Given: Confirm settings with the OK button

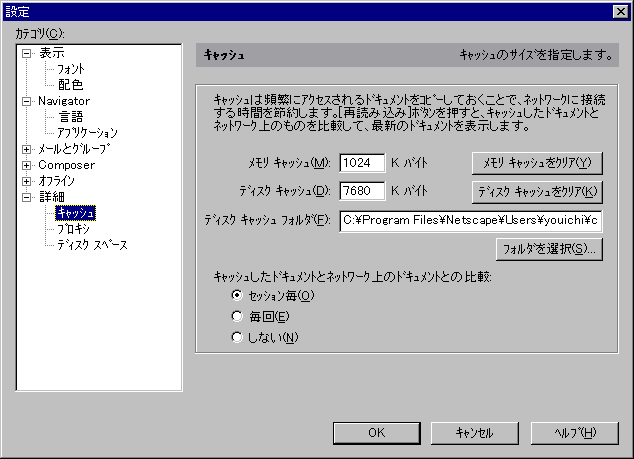Looking at the screenshot, I should click(376, 433).
